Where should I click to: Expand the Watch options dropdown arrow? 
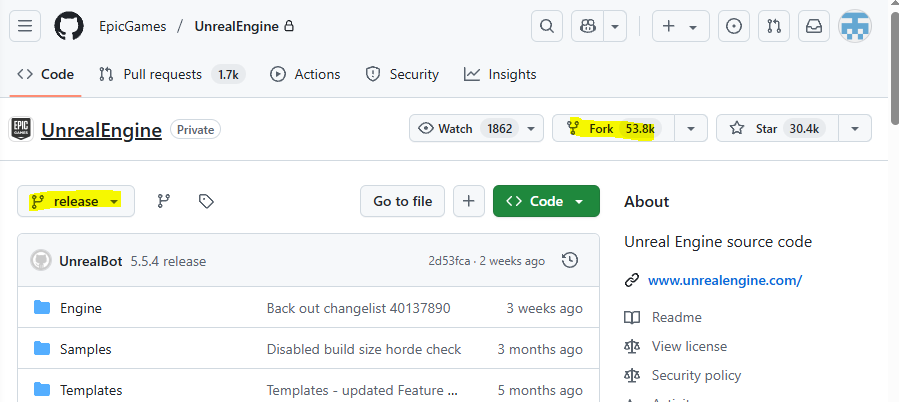click(531, 128)
